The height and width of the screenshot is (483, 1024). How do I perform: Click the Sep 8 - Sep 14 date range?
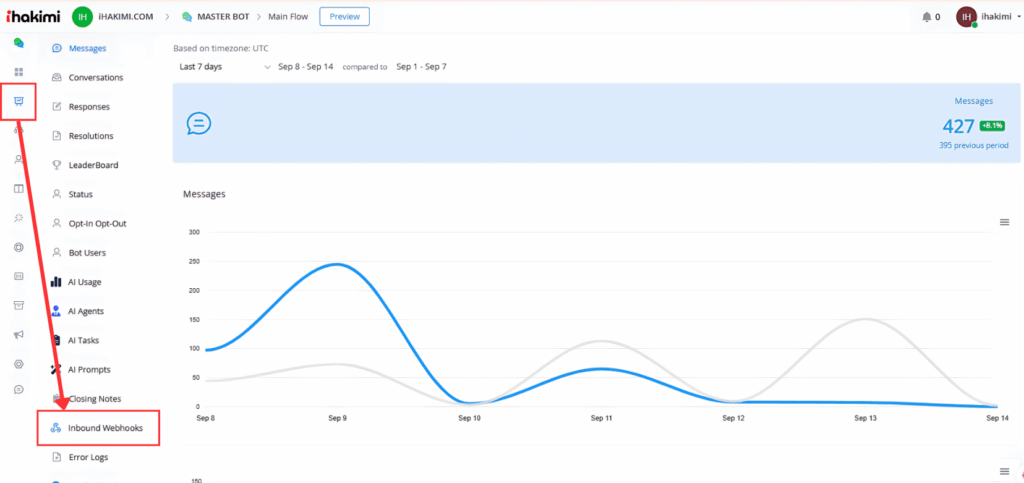pos(305,67)
